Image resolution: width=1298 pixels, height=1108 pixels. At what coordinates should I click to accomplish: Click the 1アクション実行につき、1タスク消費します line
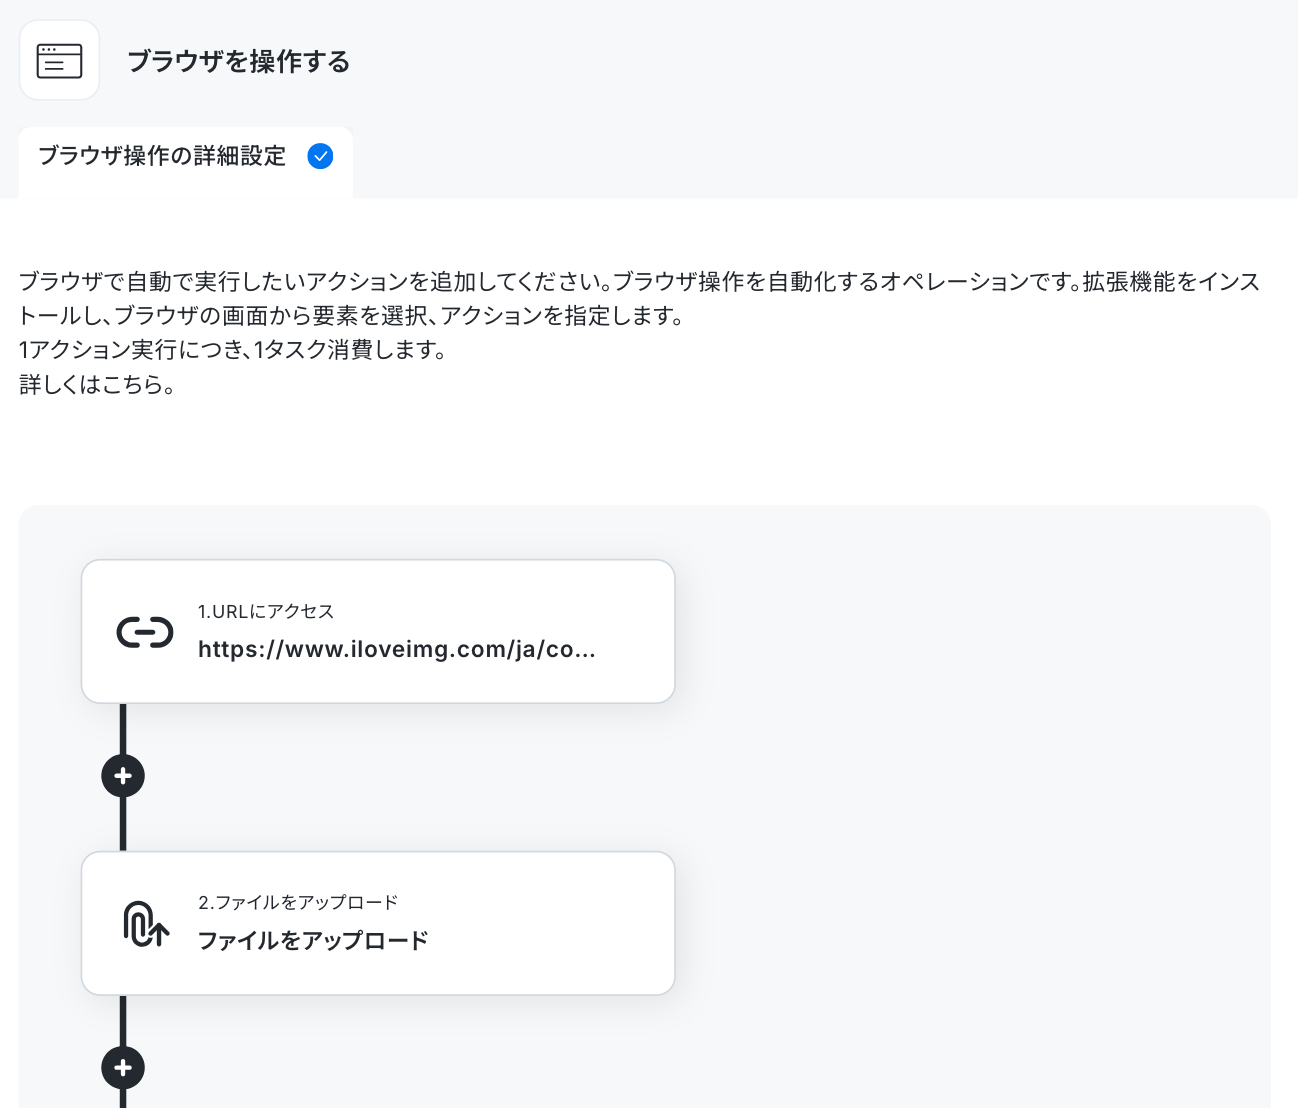(233, 350)
